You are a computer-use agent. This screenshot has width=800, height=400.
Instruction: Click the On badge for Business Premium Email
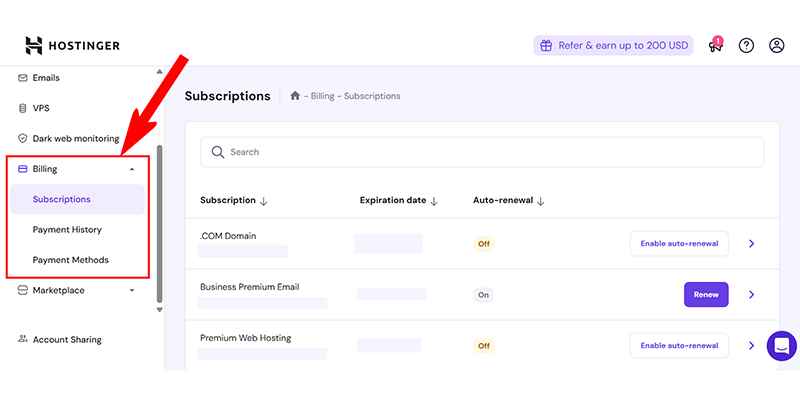[x=483, y=295]
